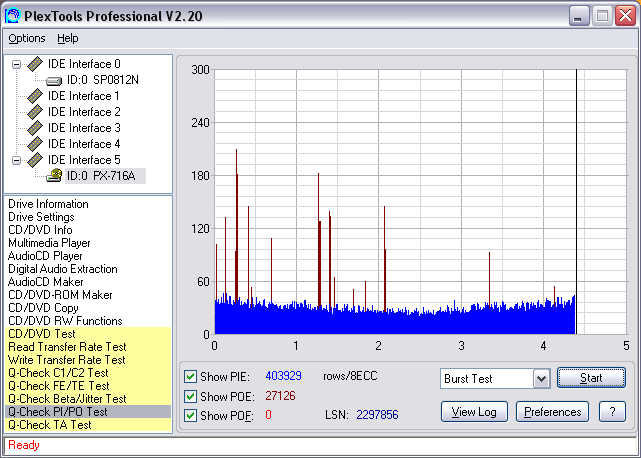The height and width of the screenshot is (458, 641).
Task: Uncheck the Show POE checkbox
Action: (190, 396)
